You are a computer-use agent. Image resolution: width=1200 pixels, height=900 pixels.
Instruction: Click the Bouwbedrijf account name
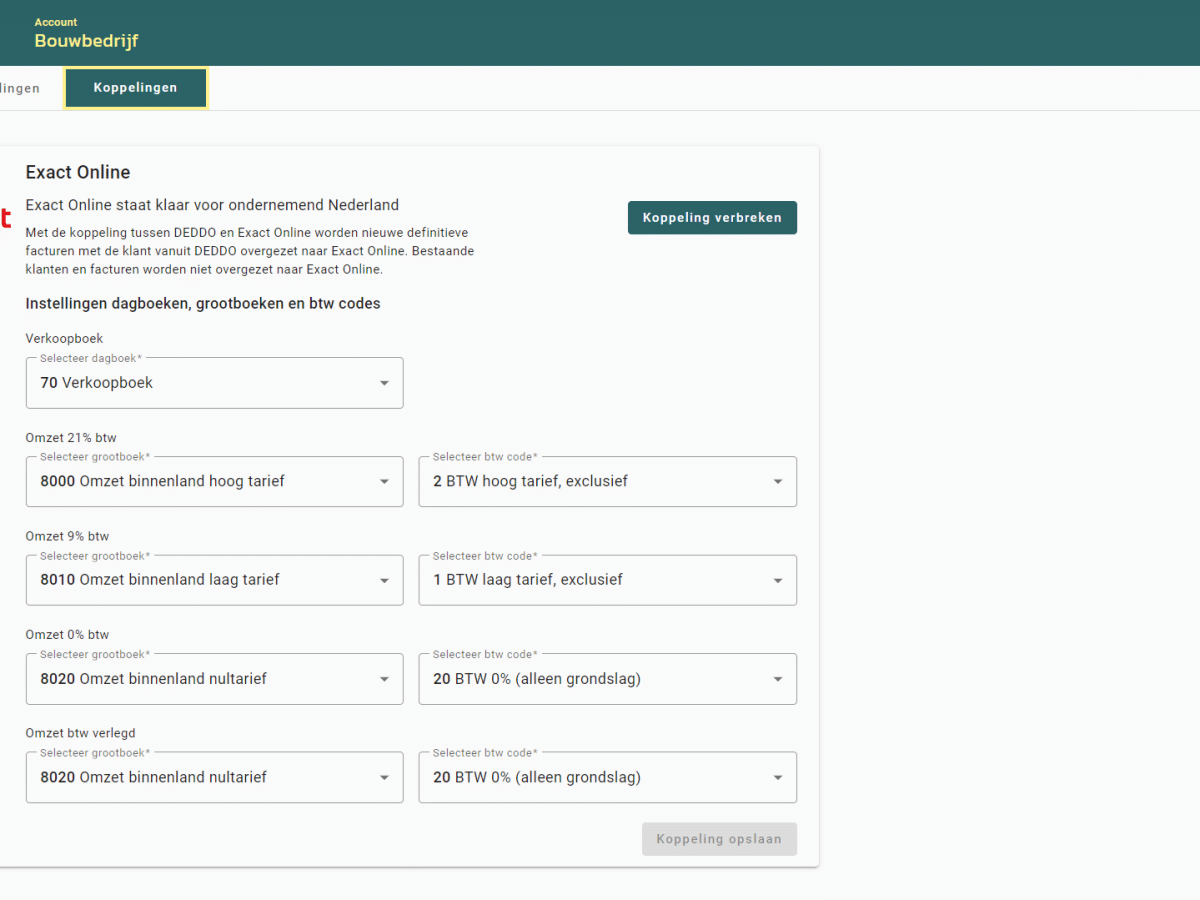pos(86,41)
